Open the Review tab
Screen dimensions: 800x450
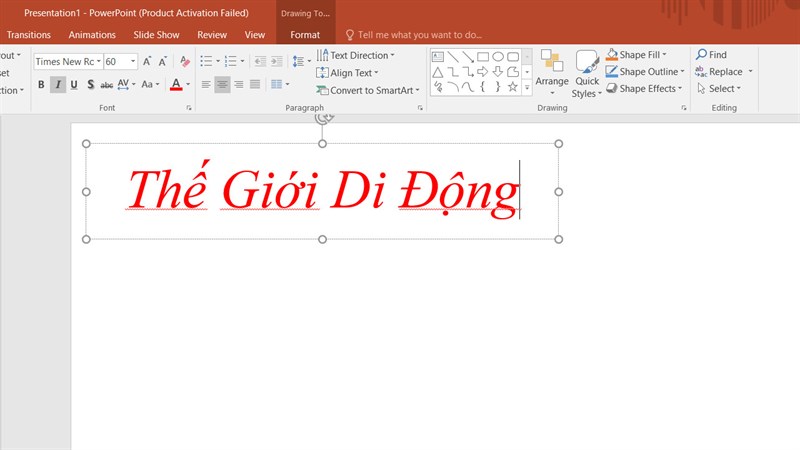click(x=212, y=35)
